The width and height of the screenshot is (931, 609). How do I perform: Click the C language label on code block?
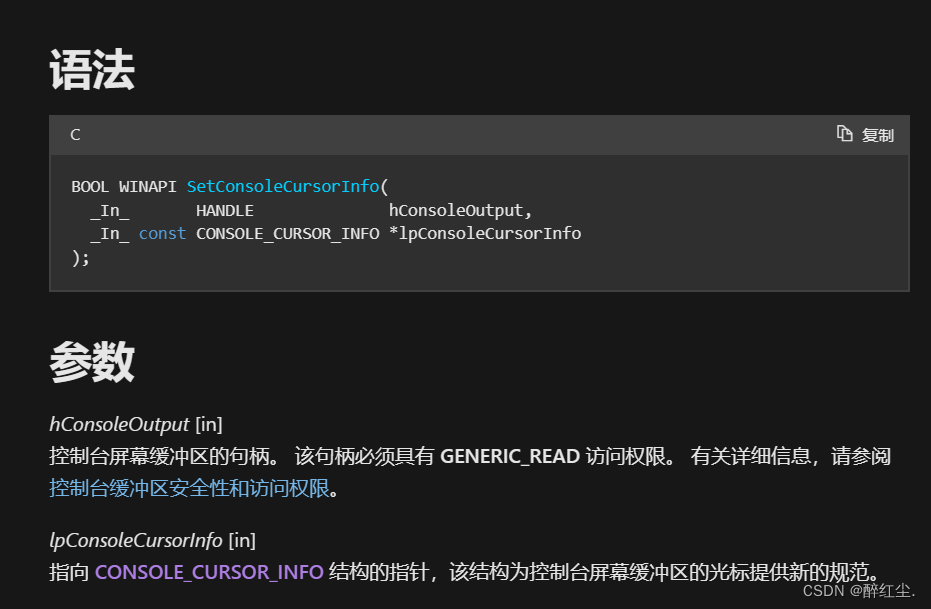(x=75, y=135)
